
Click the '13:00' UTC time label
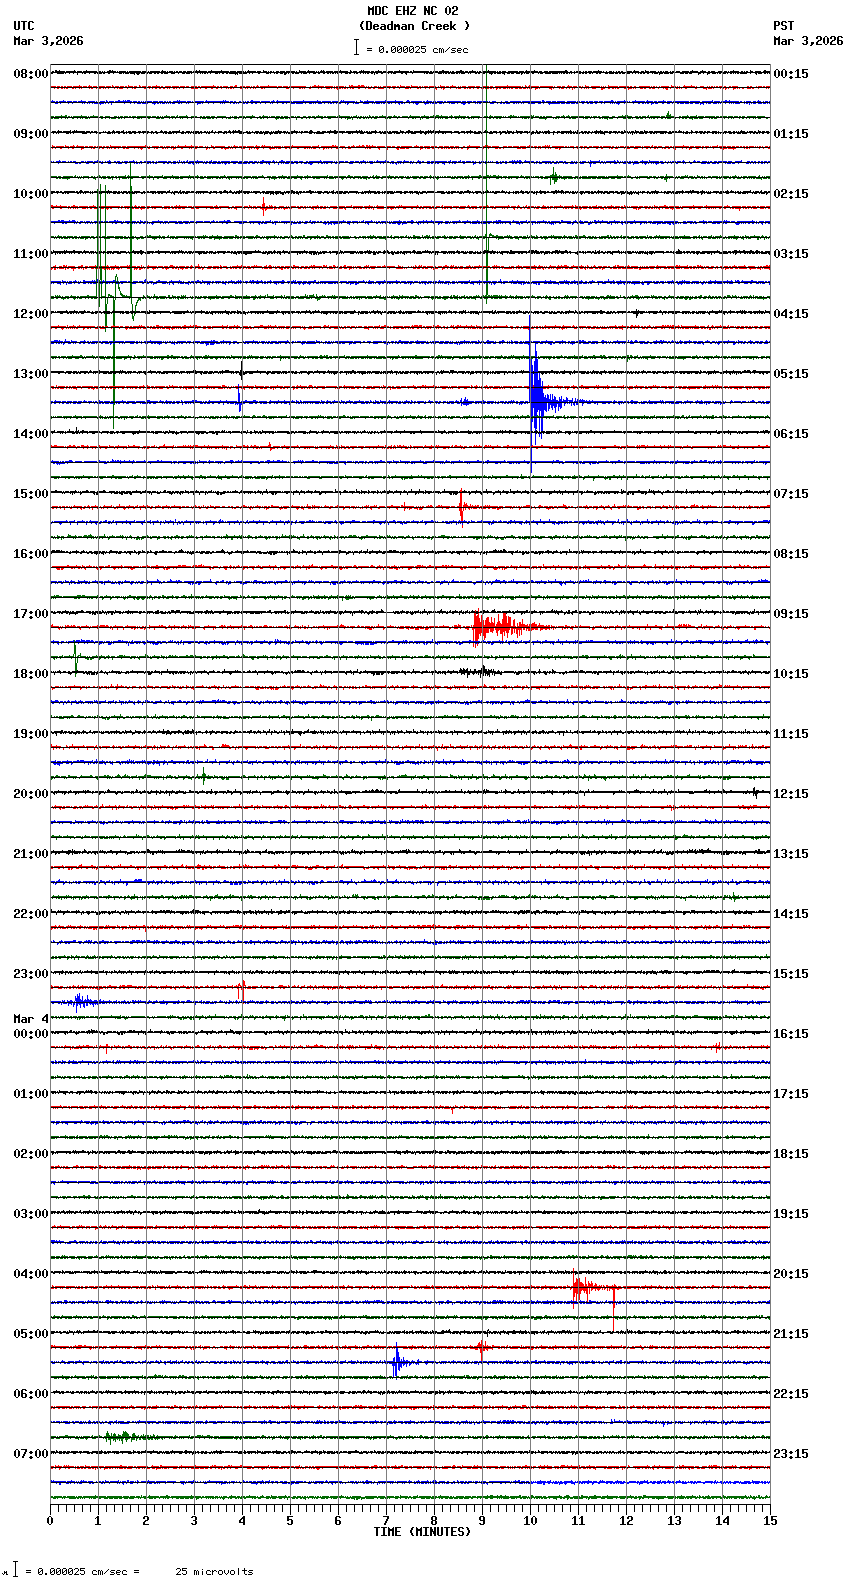(x=31, y=374)
